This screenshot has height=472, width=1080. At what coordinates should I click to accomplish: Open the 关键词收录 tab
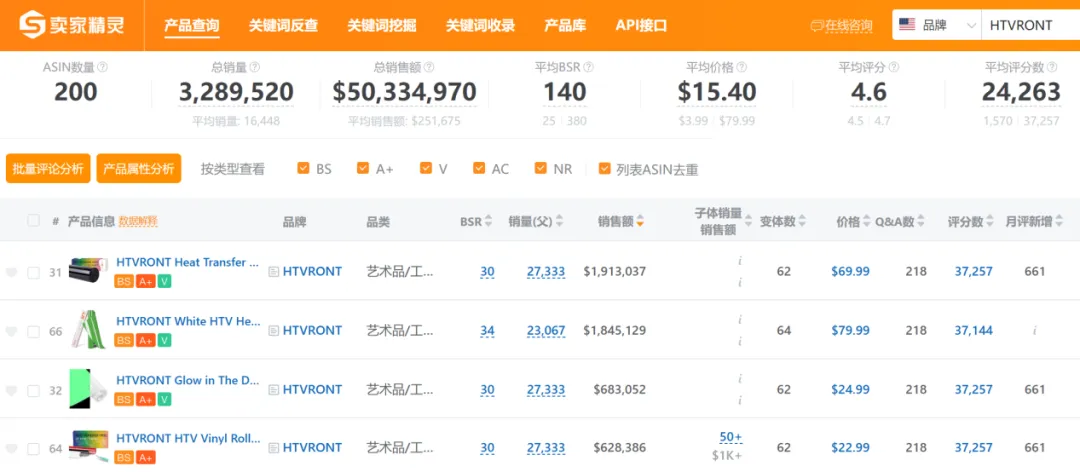(x=480, y=26)
